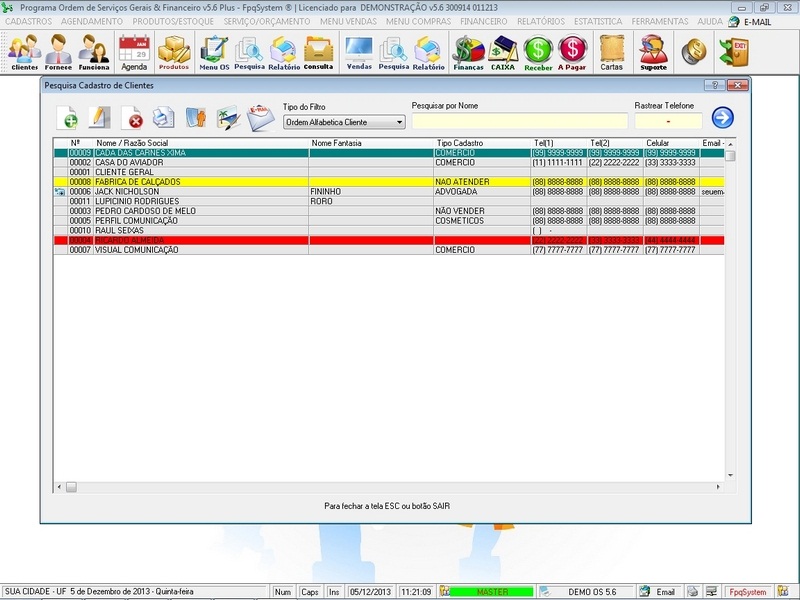Click the blue arrow search button
800x600 pixels.
point(722,119)
